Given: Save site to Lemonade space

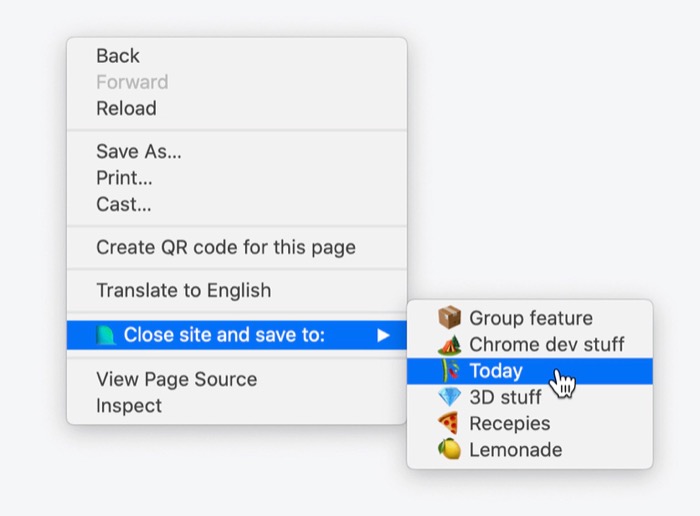Looking at the screenshot, I should click(x=529, y=449).
